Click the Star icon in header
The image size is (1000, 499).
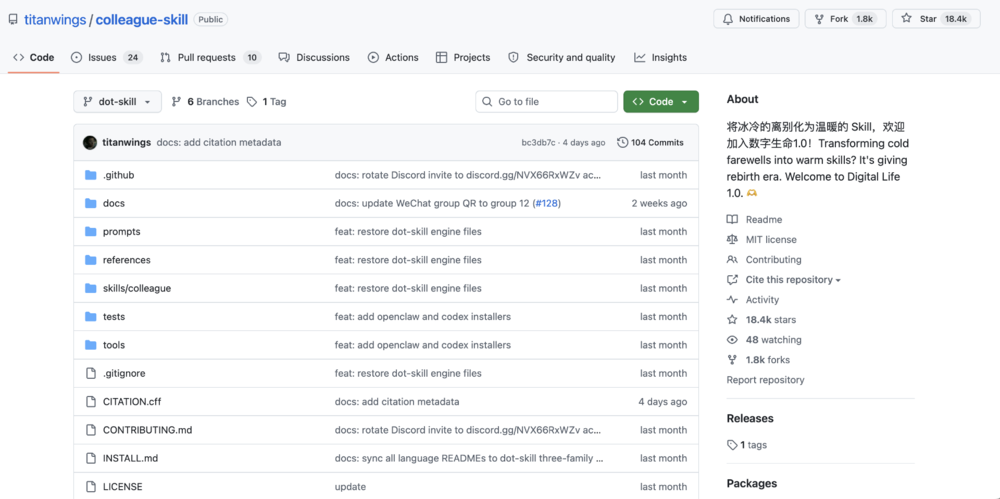click(x=906, y=19)
